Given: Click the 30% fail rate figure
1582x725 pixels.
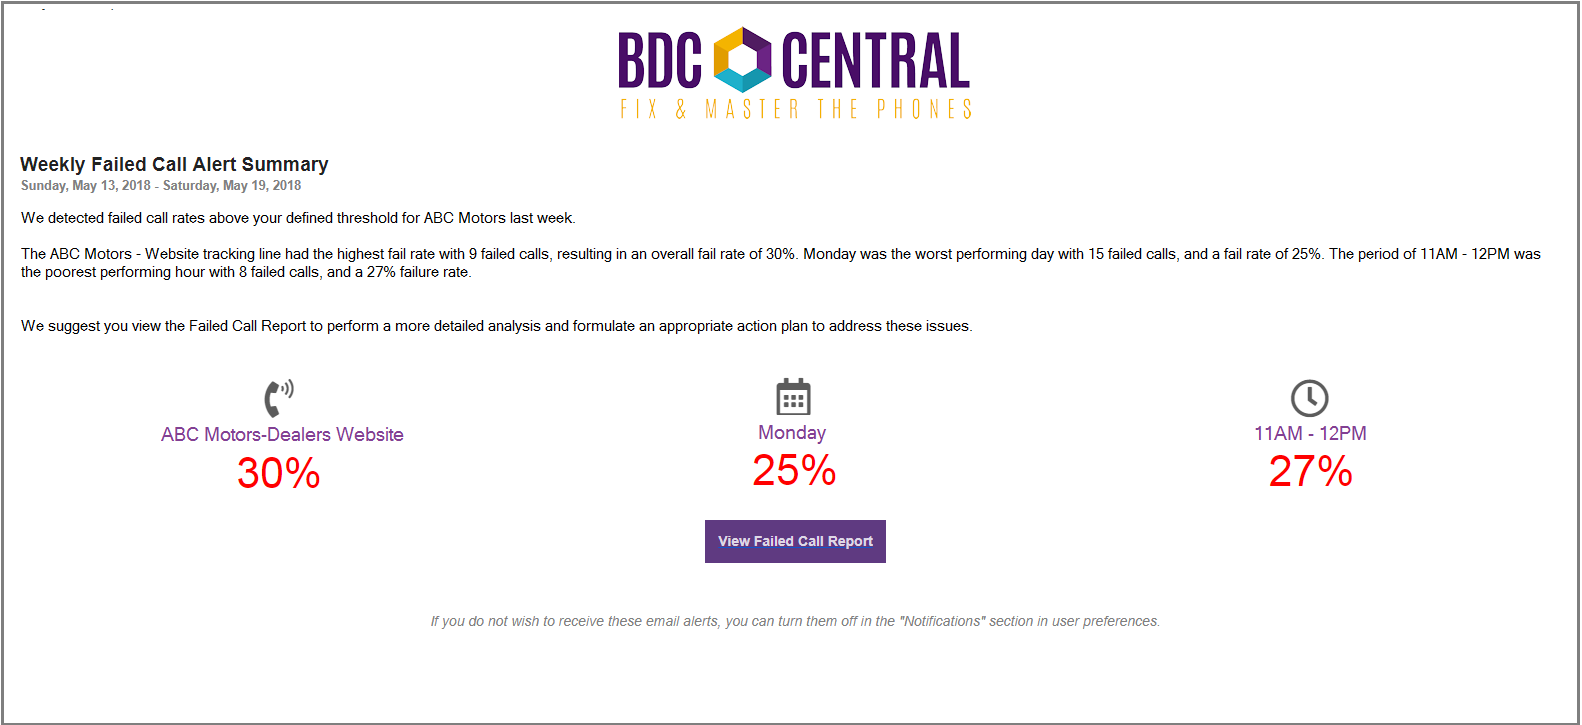Looking at the screenshot, I should pyautogui.click(x=279, y=473).
